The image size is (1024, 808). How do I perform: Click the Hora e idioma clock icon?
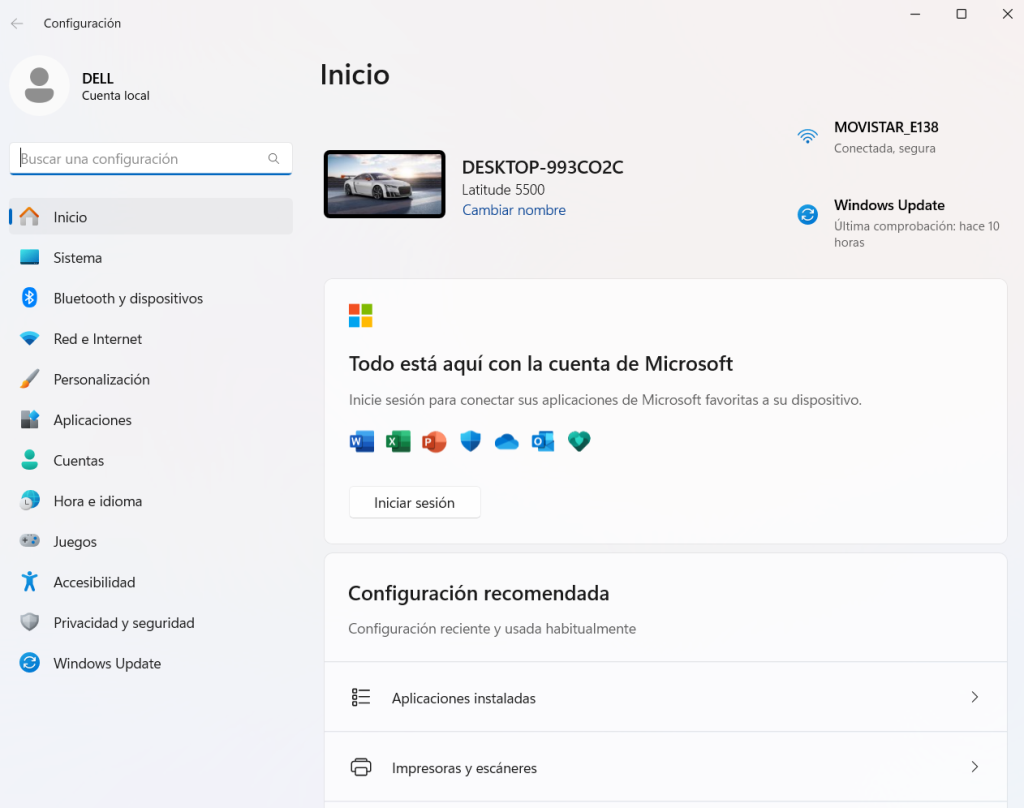click(29, 500)
